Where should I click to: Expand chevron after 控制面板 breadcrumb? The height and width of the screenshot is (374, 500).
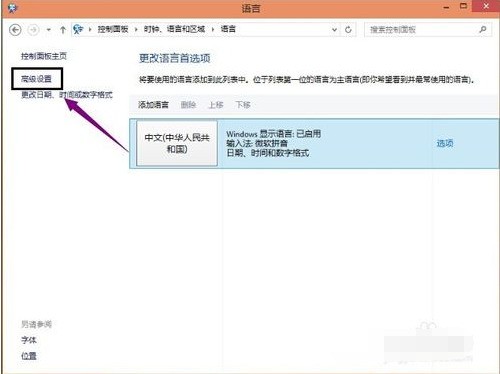pos(136,30)
